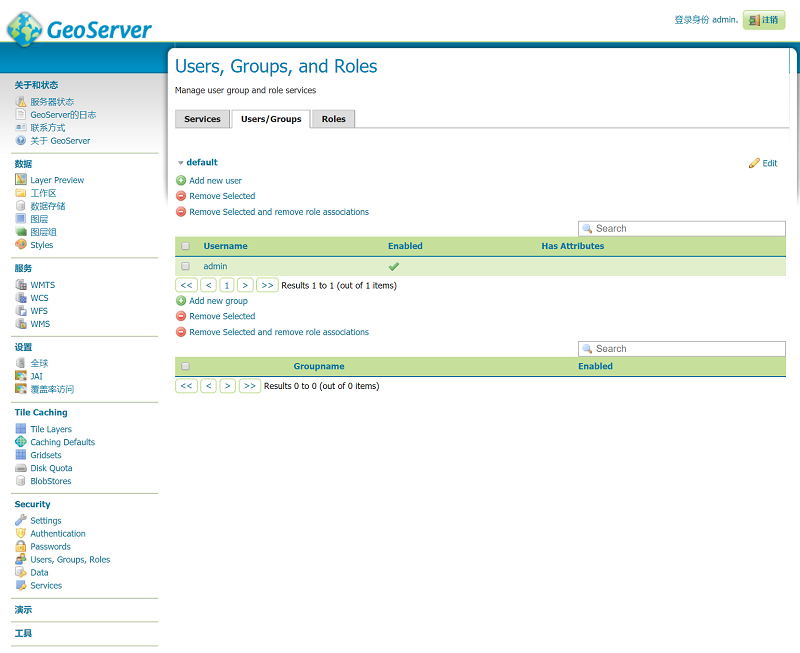Click the Layer Preview icon in sidebar
The height and width of the screenshot is (653, 800).
21,180
